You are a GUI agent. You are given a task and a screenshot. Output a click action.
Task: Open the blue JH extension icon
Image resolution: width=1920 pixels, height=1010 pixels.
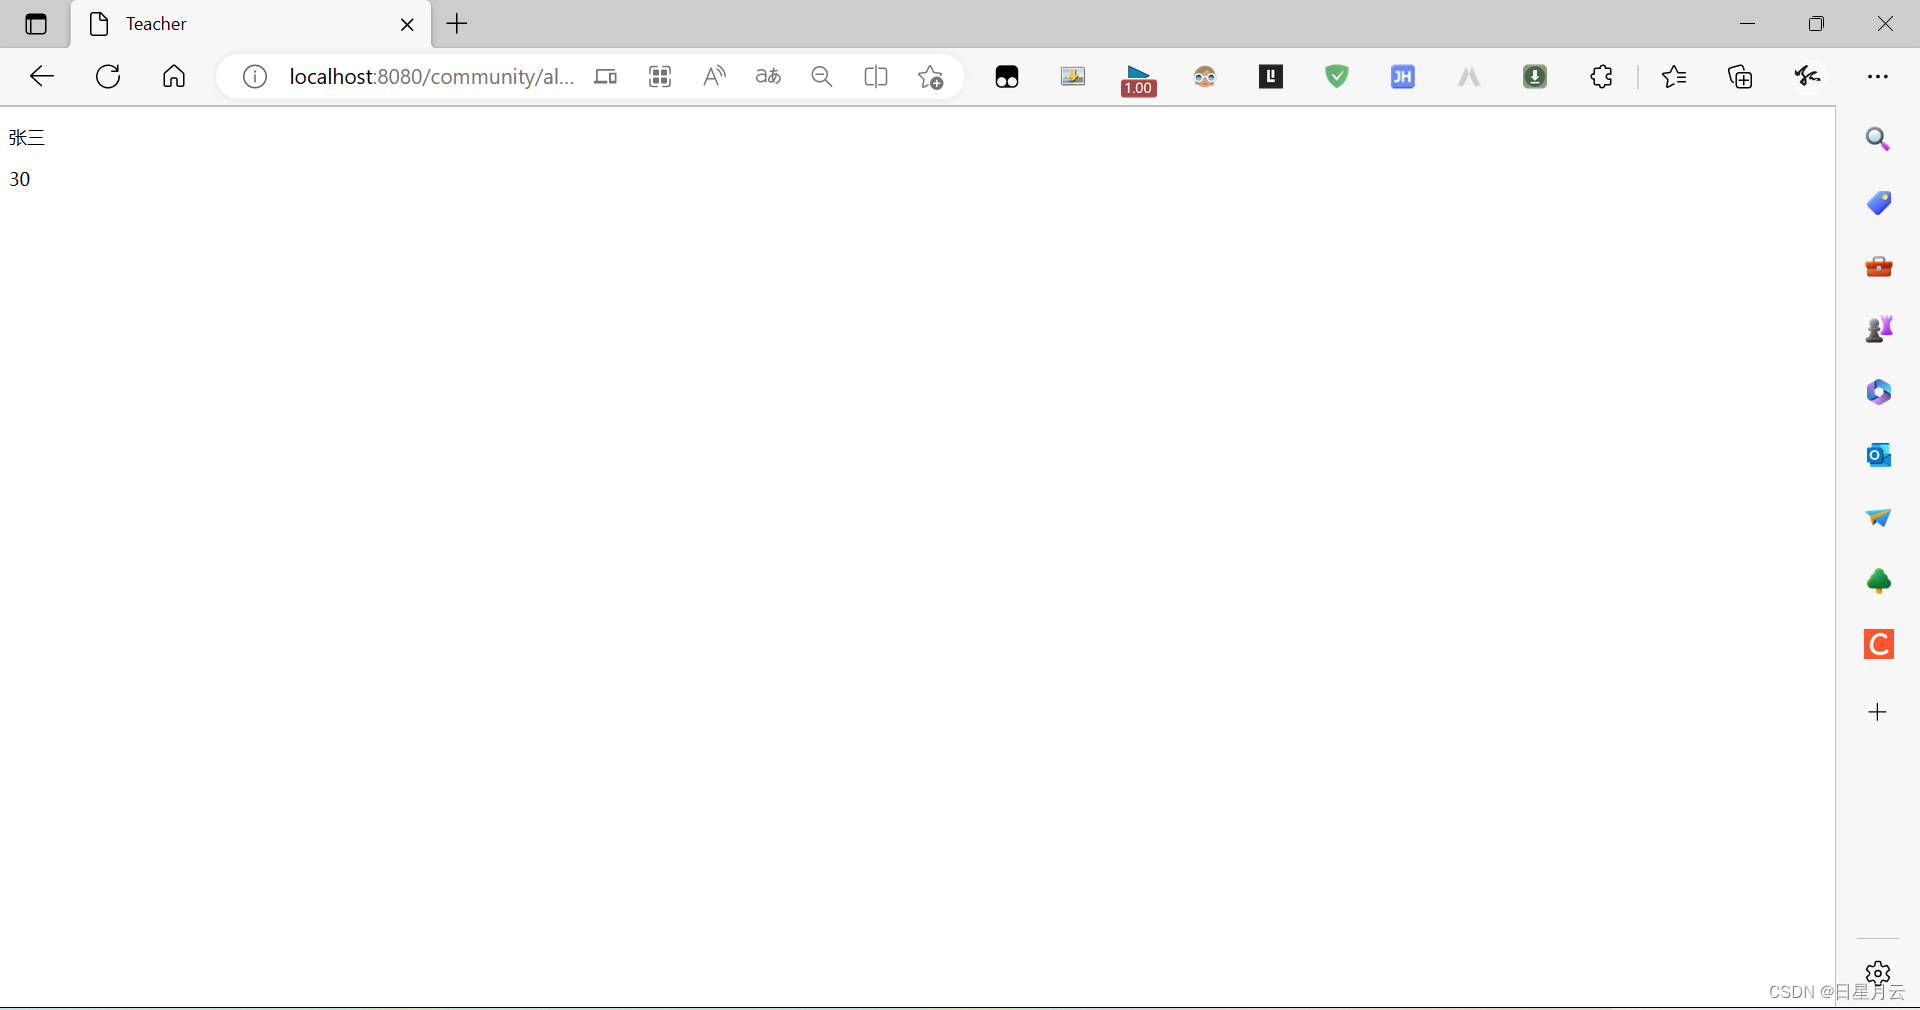1403,77
